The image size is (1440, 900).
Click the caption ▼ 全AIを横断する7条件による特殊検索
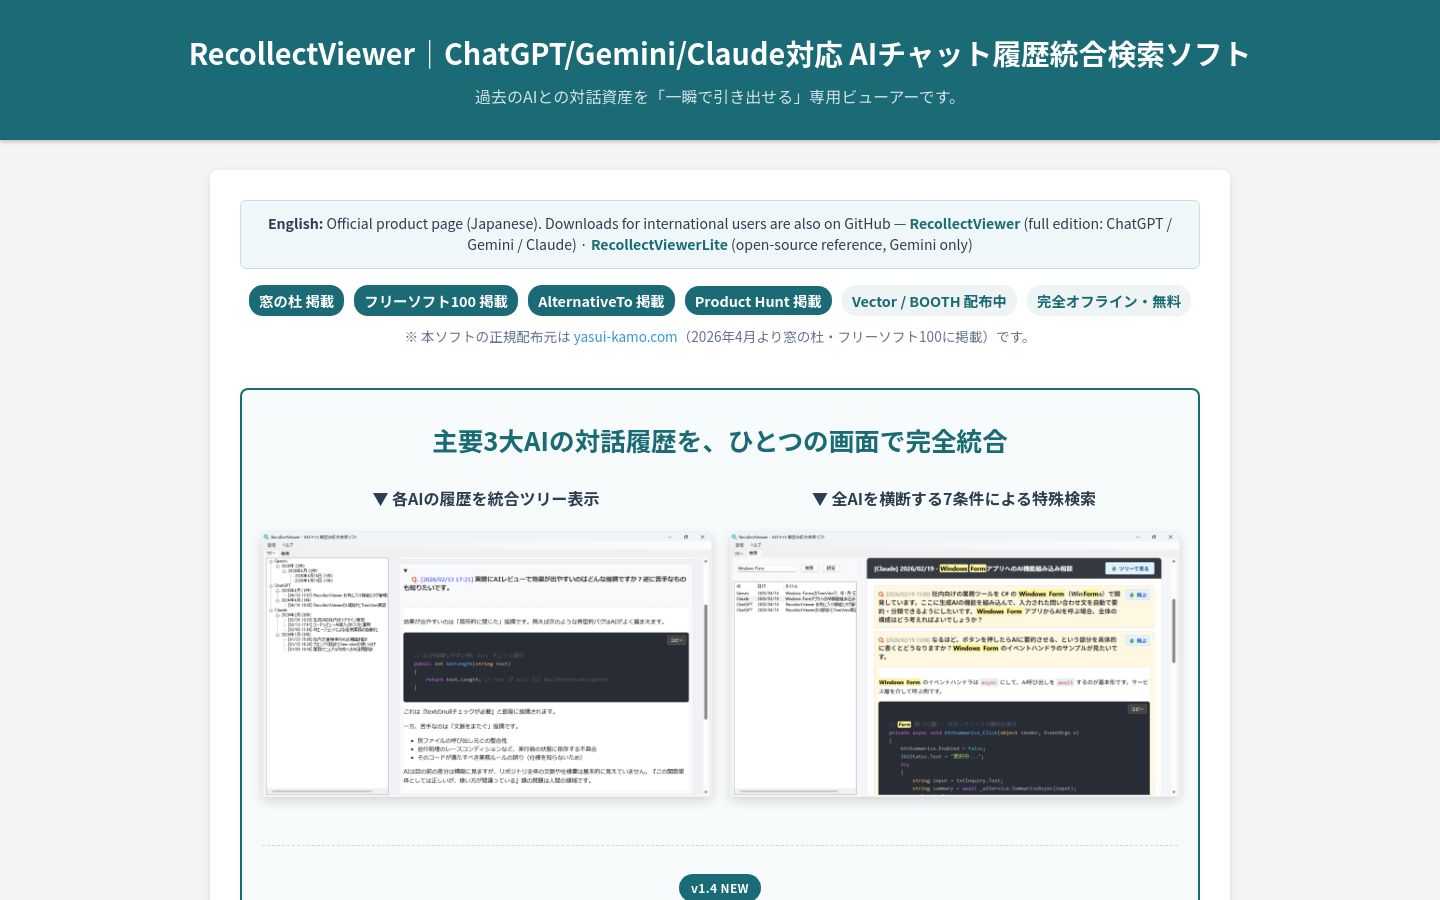click(x=954, y=499)
